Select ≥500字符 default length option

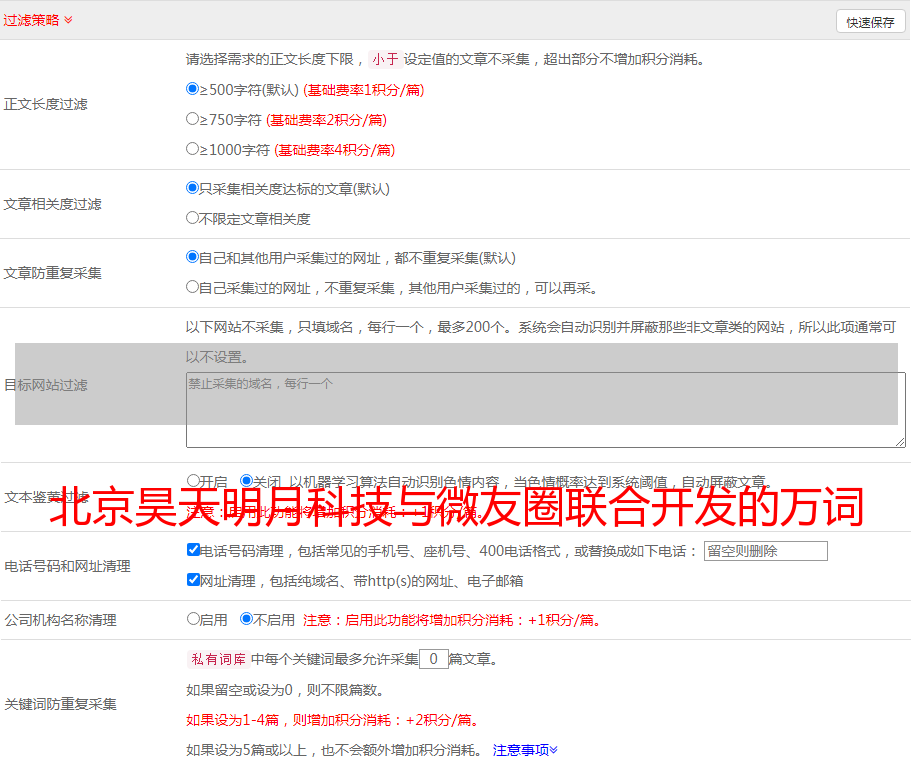pyautogui.click(x=193, y=89)
